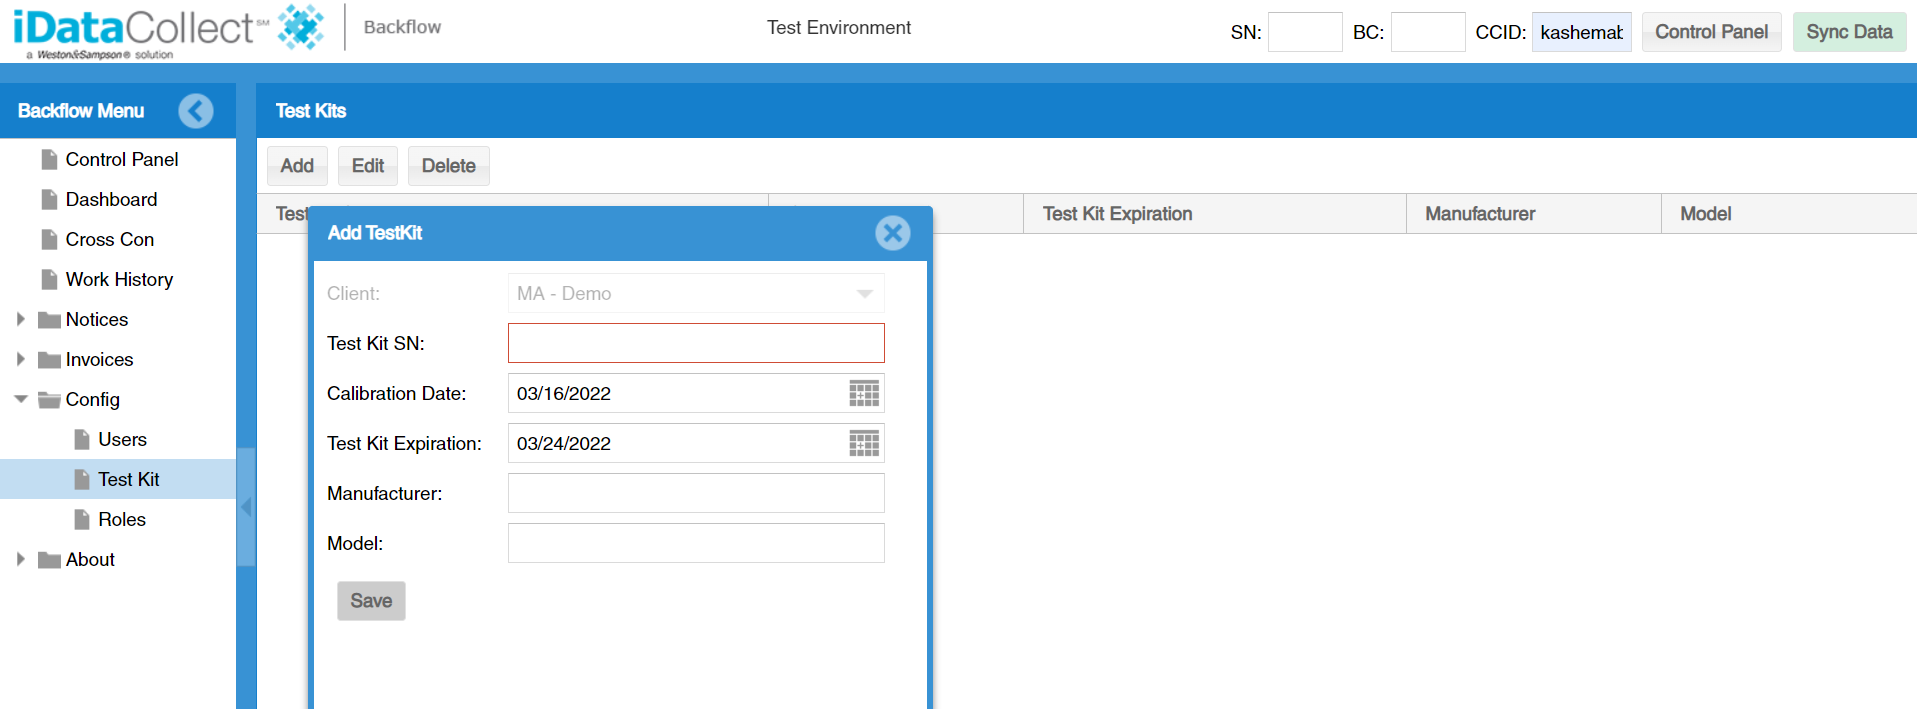The width and height of the screenshot is (1917, 709).
Task: Collapse the Config folder
Action: coord(20,399)
